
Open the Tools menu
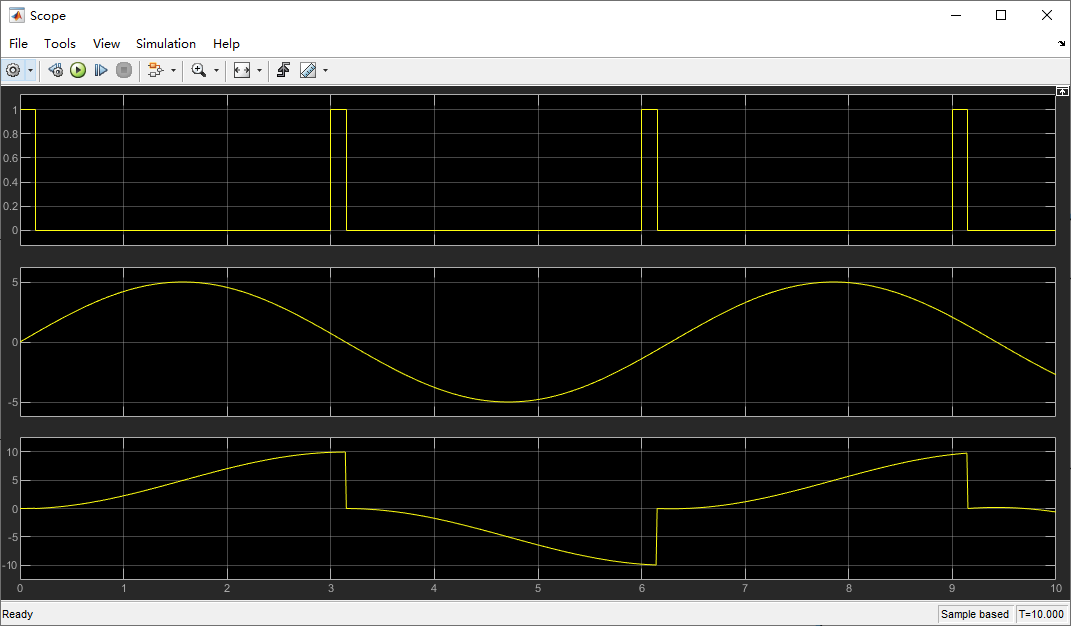[x=60, y=44]
